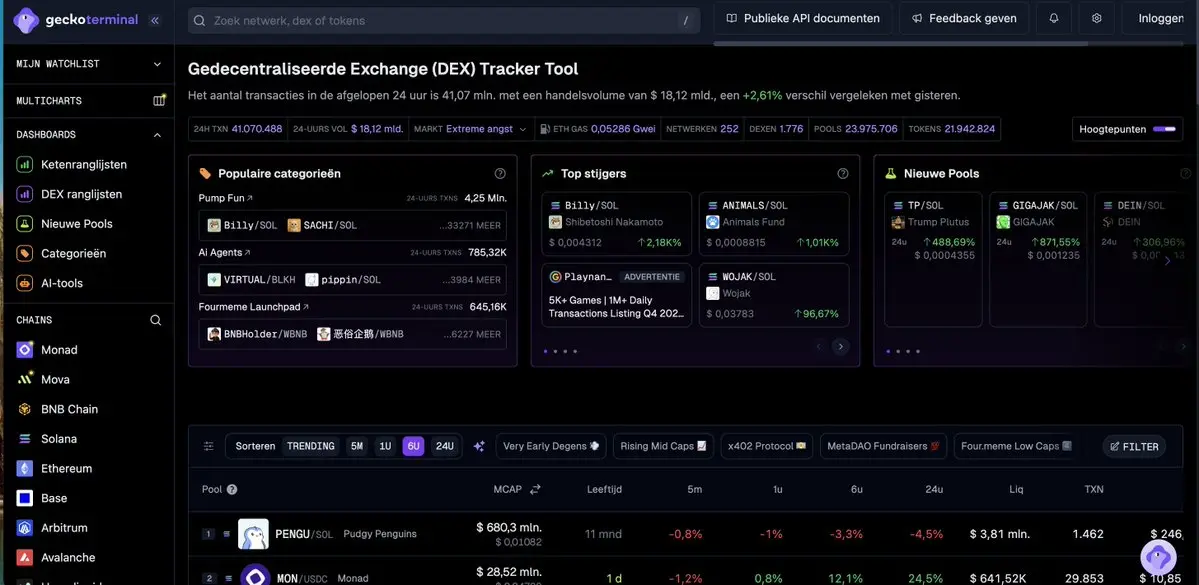This screenshot has height=585, width=1199.
Task: Swap the MCAP column arrows
Action: (x=535, y=489)
